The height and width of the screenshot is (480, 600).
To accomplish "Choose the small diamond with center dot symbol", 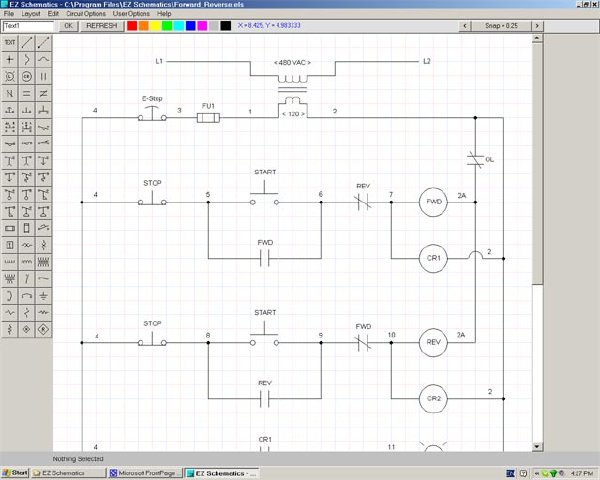I will [26, 329].
